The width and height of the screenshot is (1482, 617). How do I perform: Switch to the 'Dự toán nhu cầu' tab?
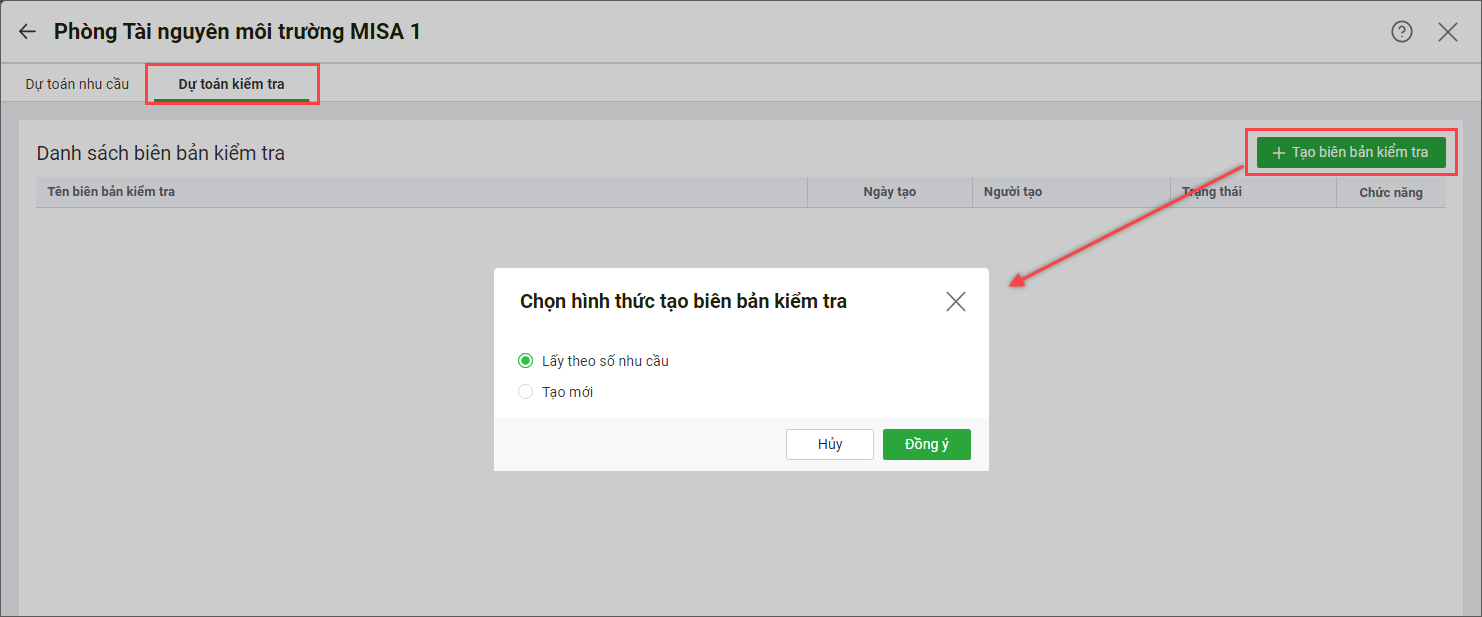[x=77, y=84]
